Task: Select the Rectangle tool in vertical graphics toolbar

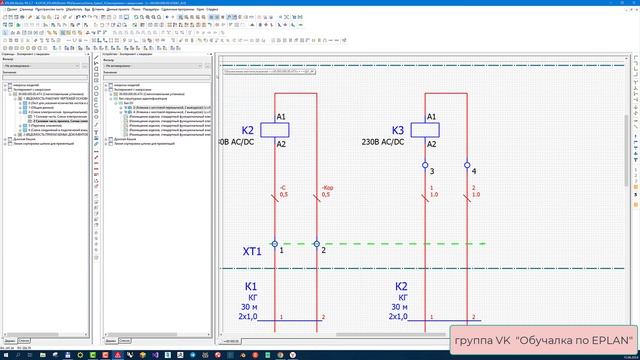Action: coord(96,75)
